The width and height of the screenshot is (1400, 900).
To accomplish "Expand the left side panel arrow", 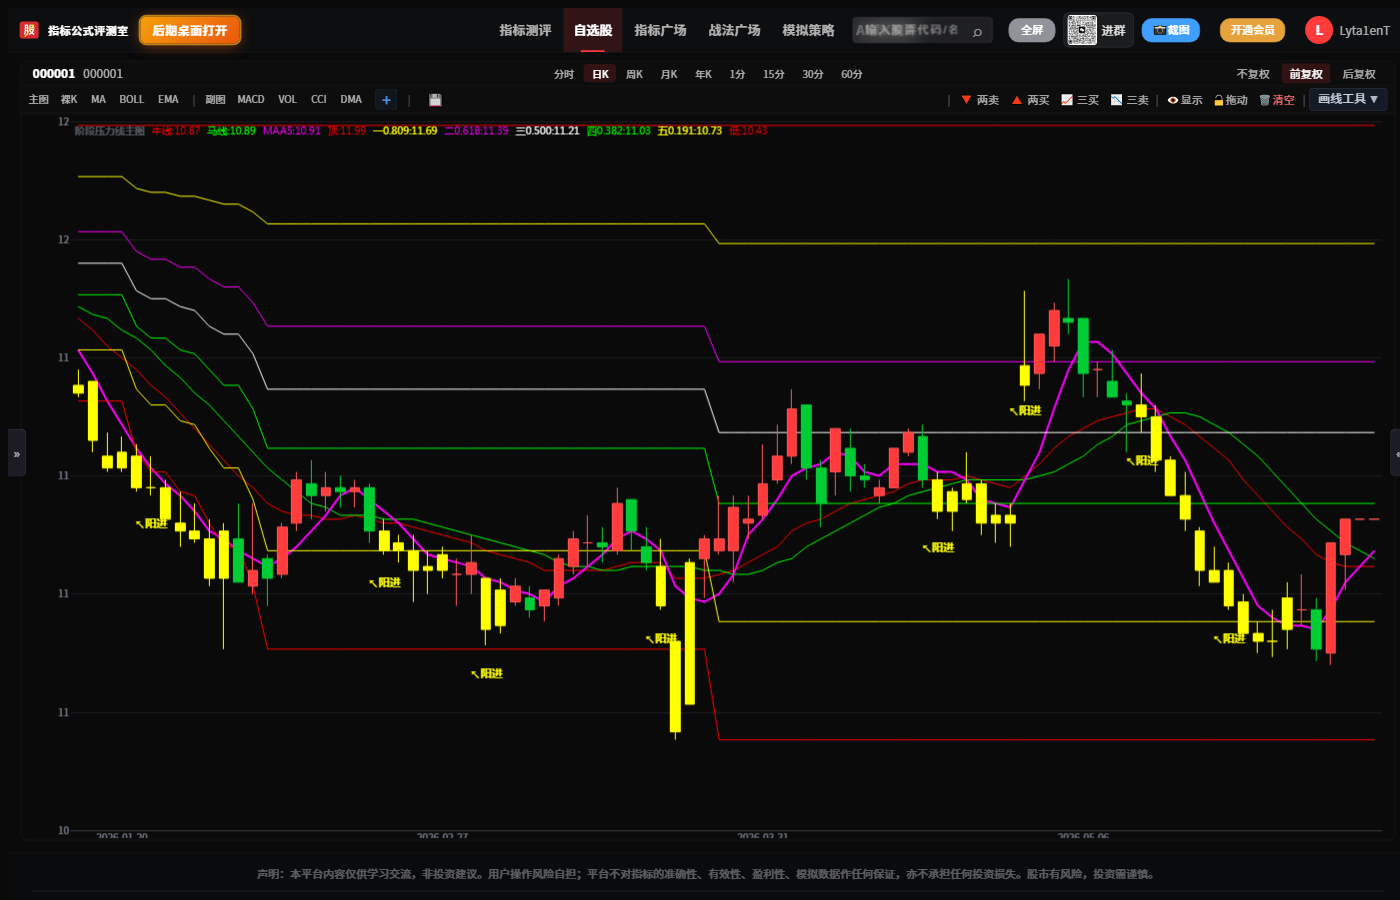I will click(x=16, y=453).
